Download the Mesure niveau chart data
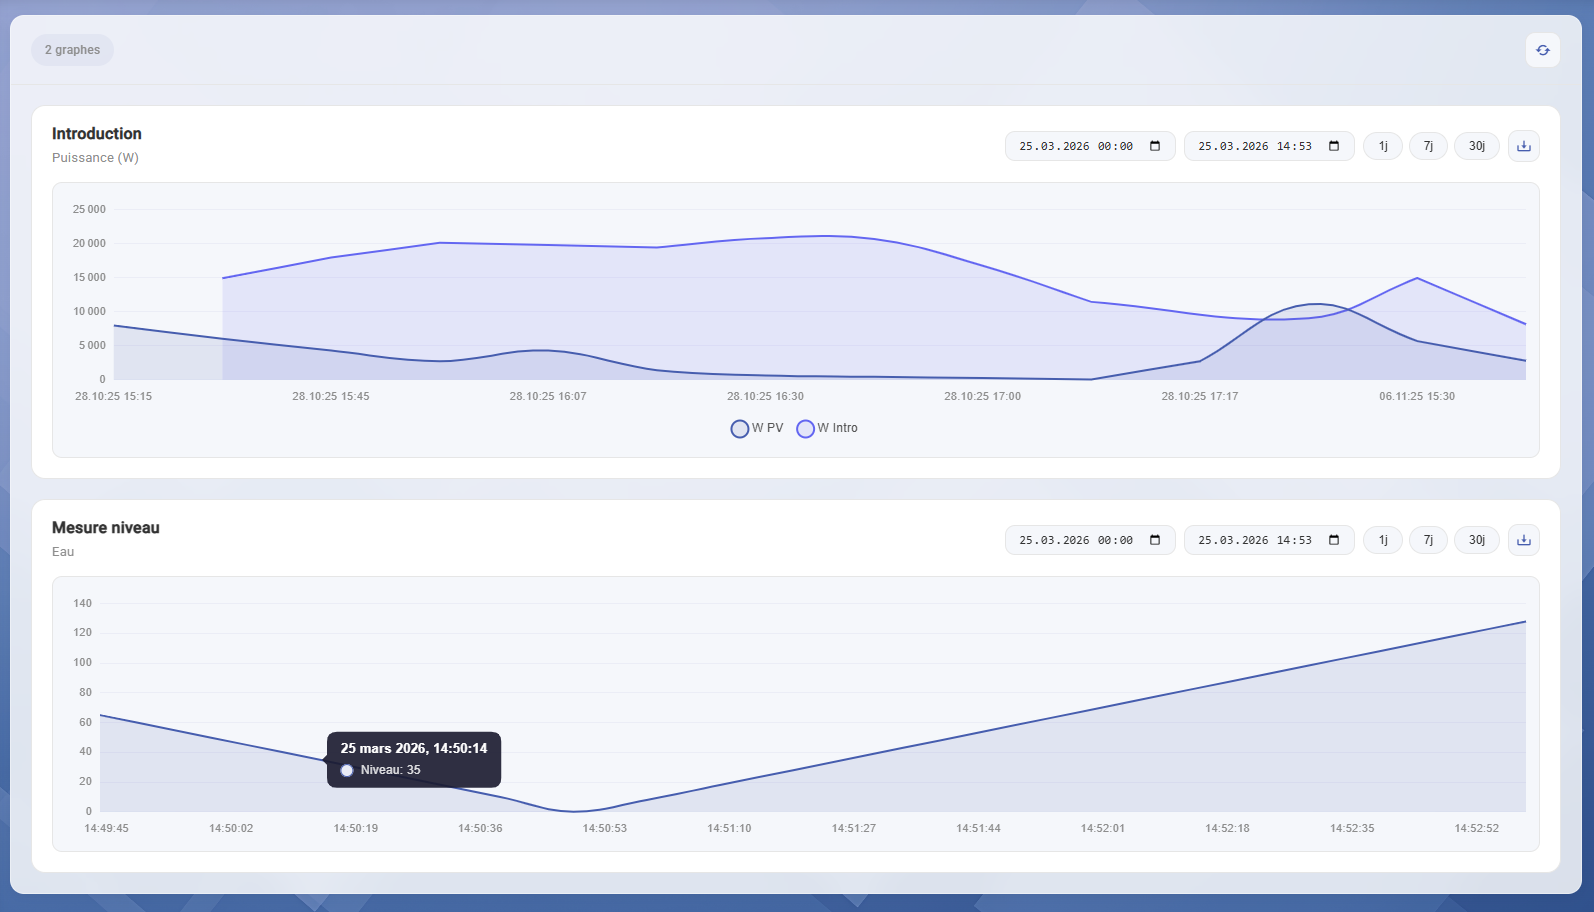 click(x=1523, y=540)
